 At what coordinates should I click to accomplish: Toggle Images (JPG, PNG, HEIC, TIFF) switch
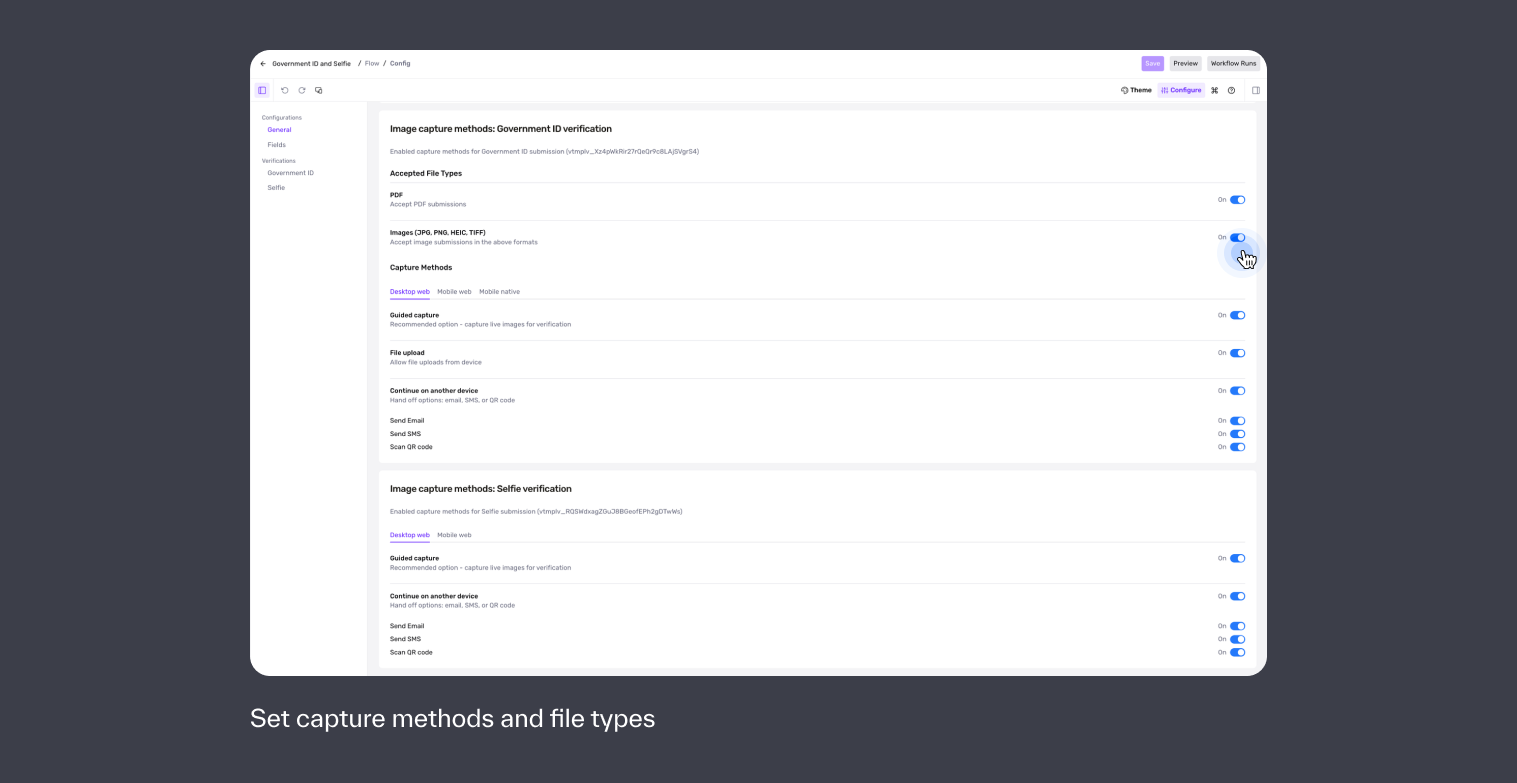[1237, 238]
